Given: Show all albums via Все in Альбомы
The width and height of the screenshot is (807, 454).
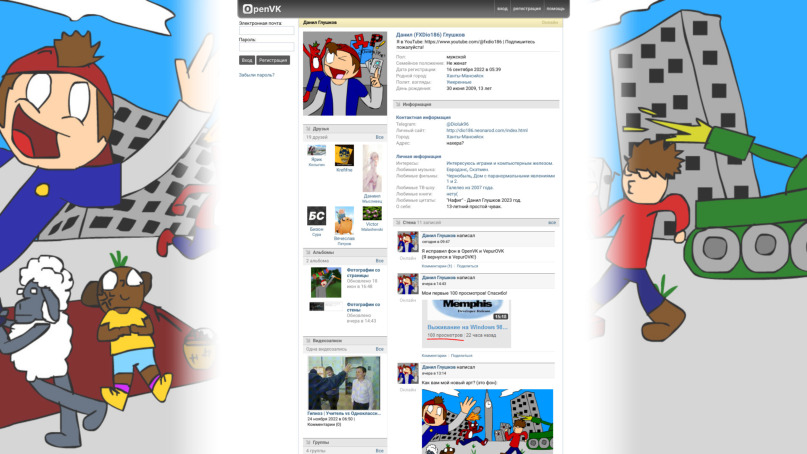Looking at the screenshot, I should click(379, 261).
